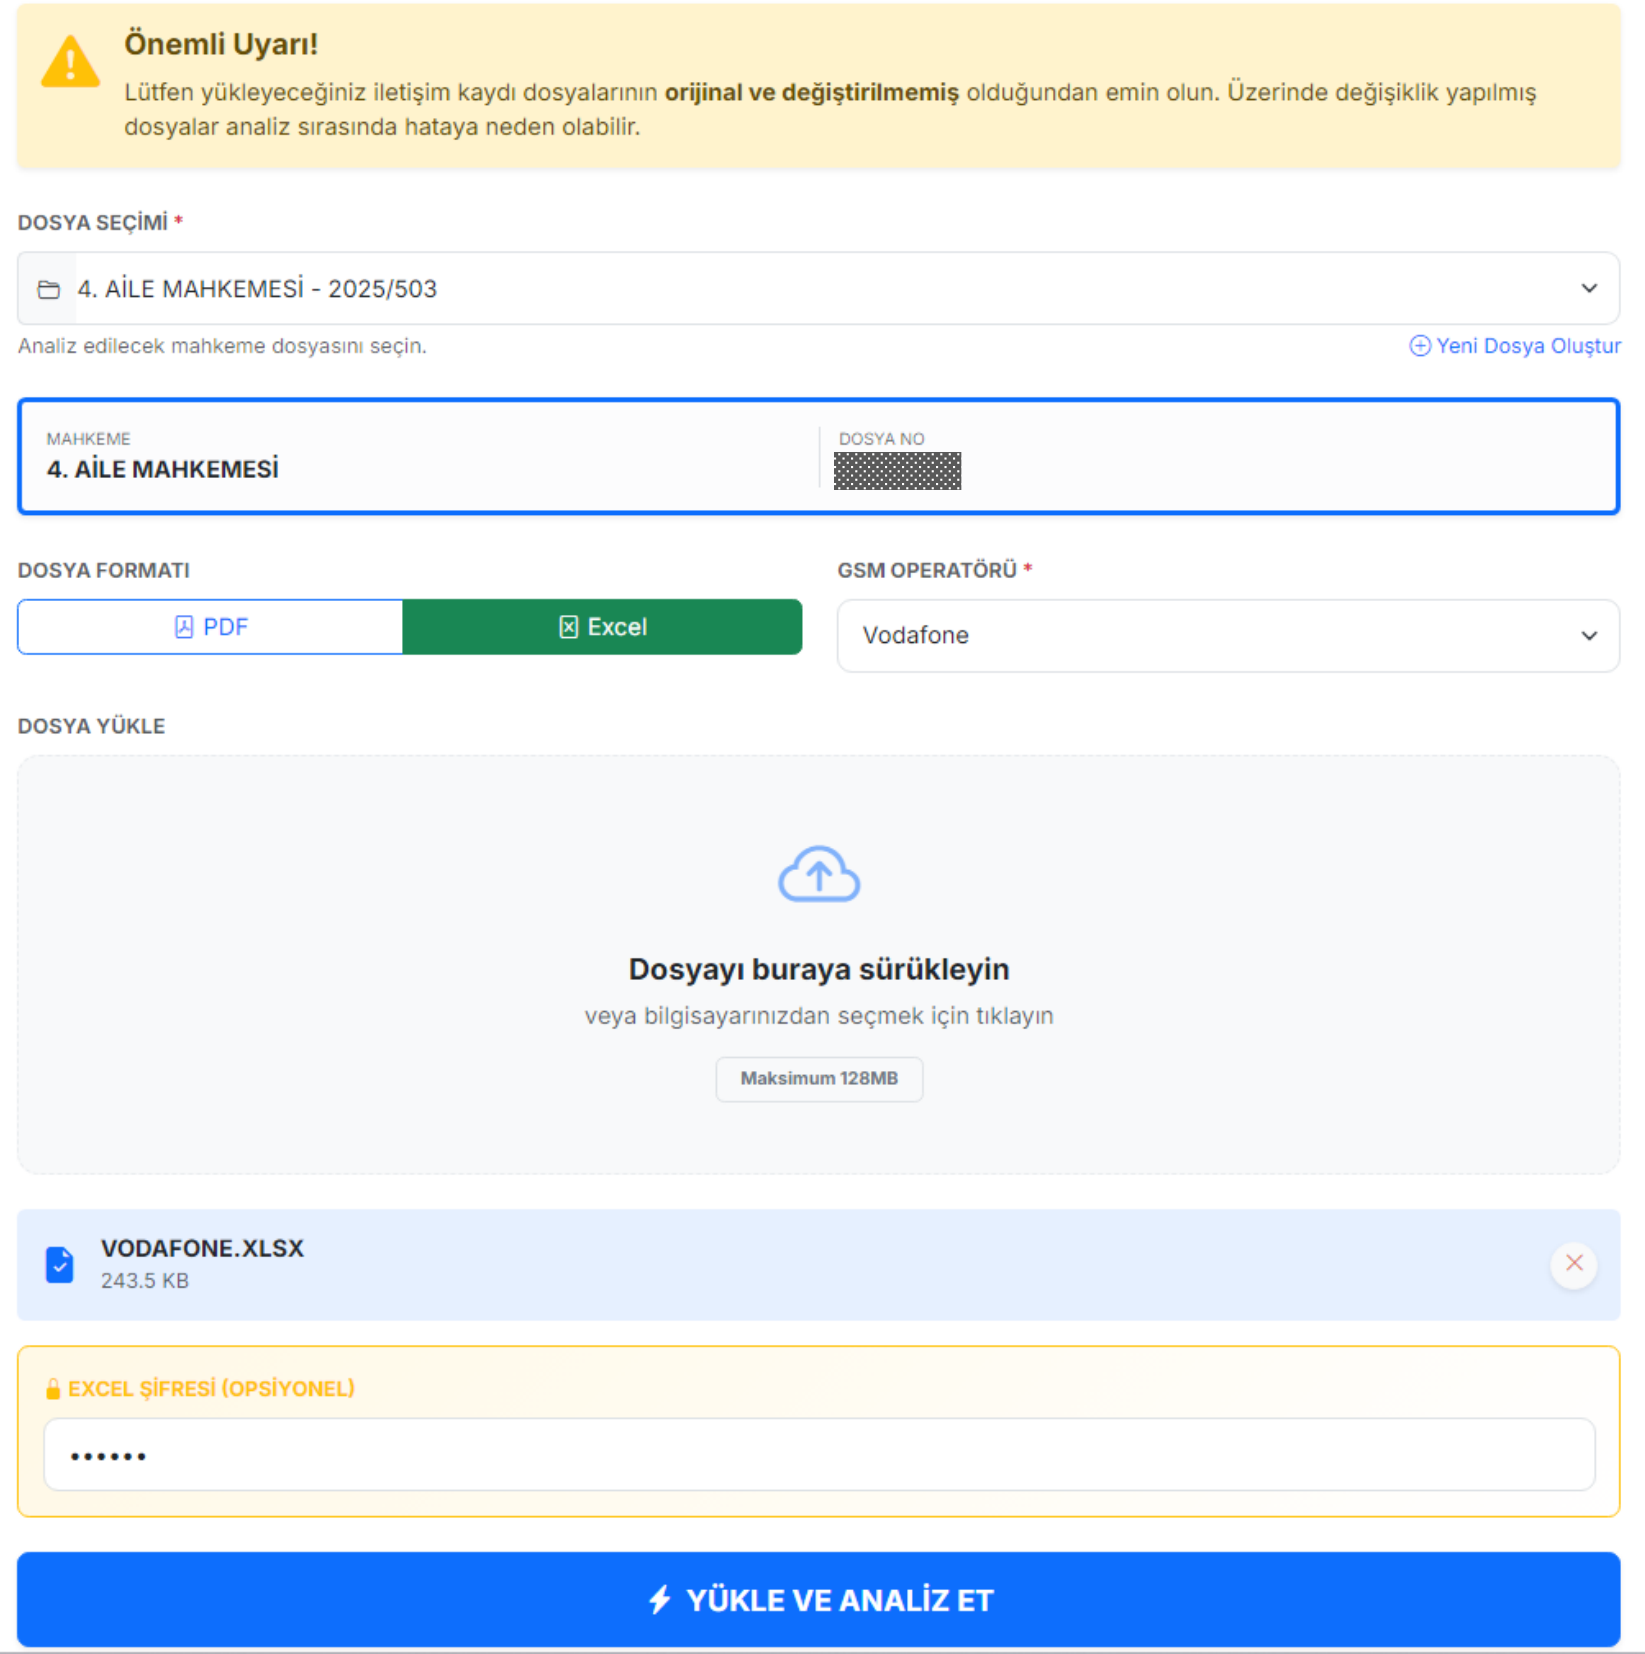Expand the GSM Operatörü Vodafone dropdown
1645x1654 pixels.
point(1227,636)
